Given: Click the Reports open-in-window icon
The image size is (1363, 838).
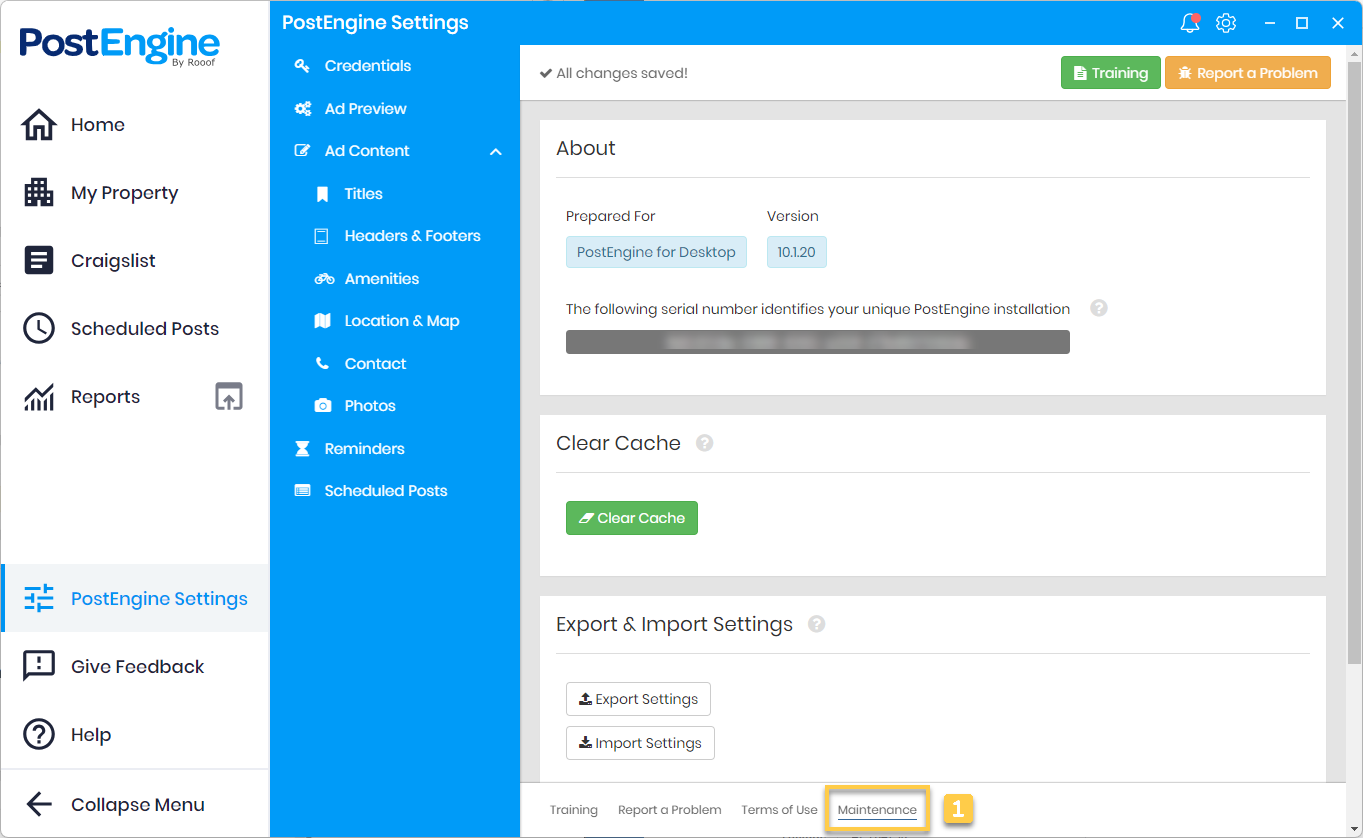Looking at the screenshot, I should coord(229,396).
